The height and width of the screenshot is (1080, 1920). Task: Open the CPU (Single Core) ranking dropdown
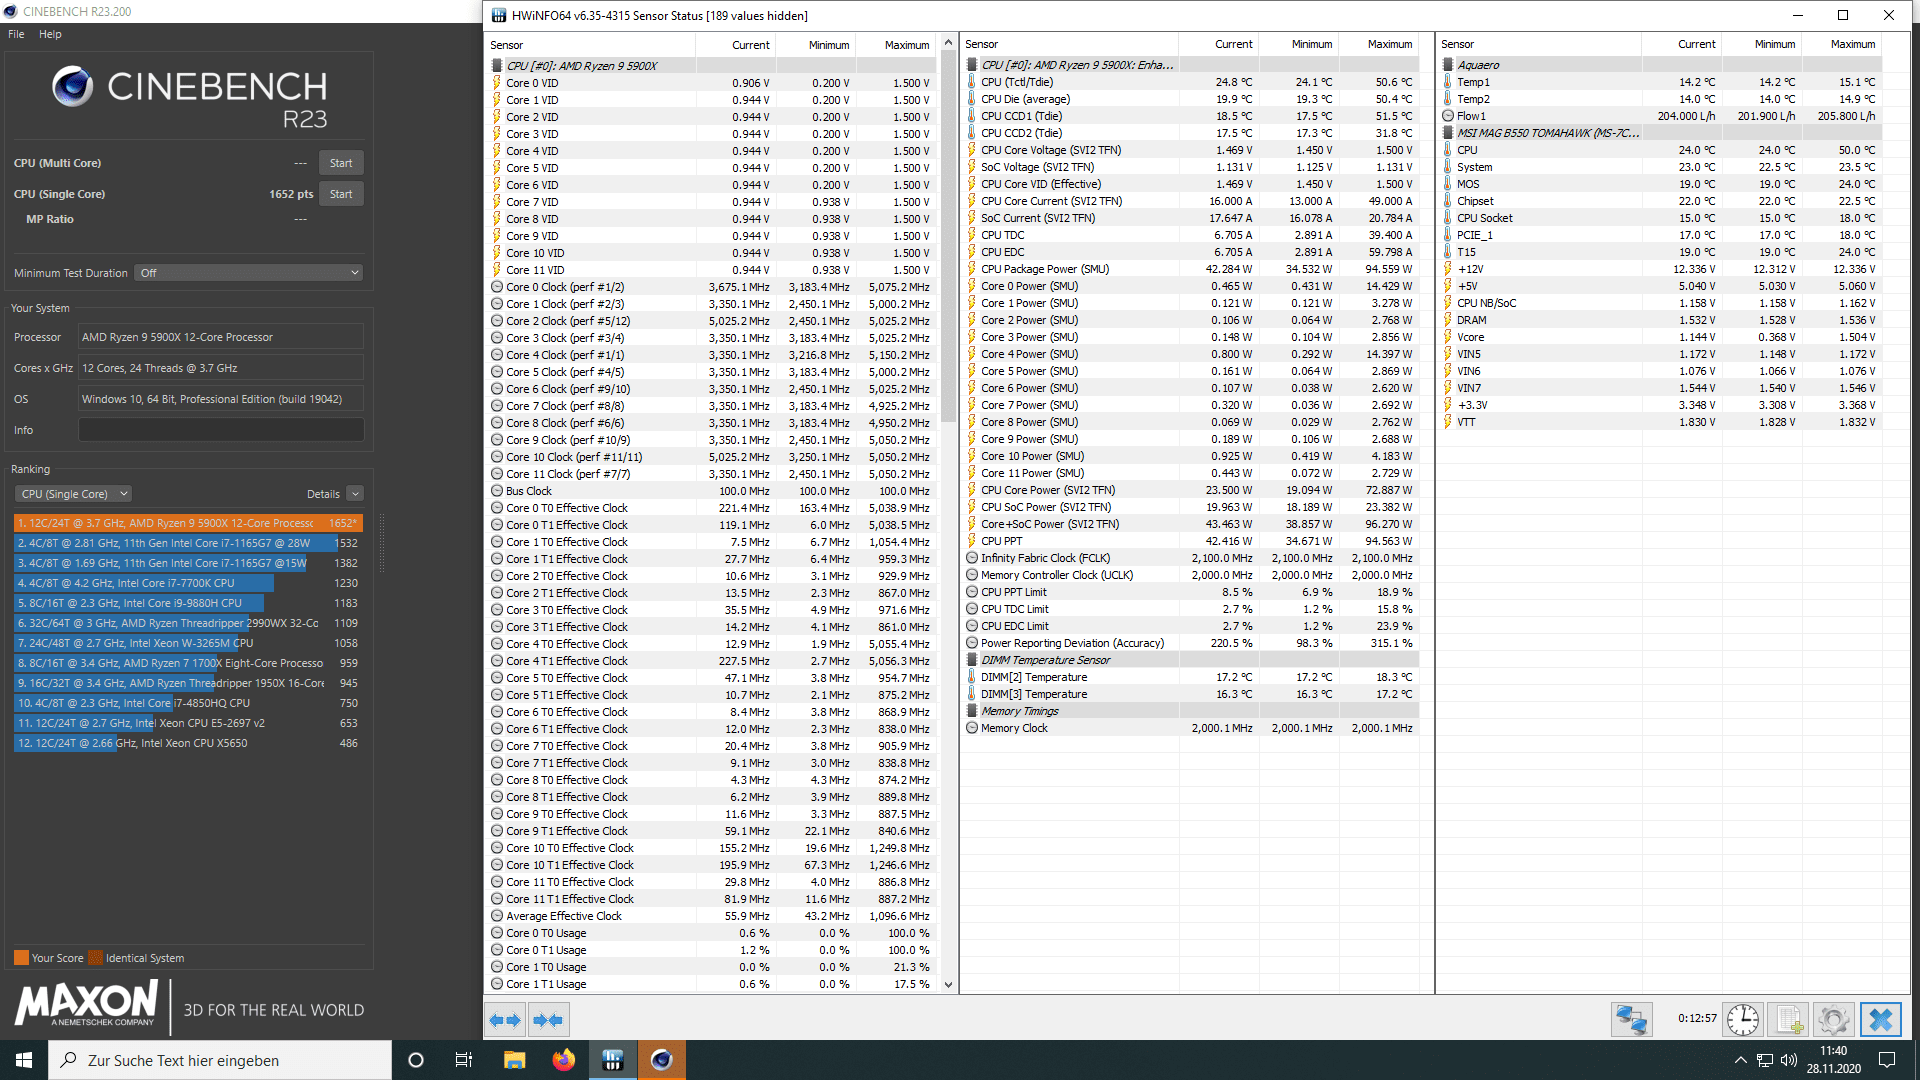coord(73,494)
